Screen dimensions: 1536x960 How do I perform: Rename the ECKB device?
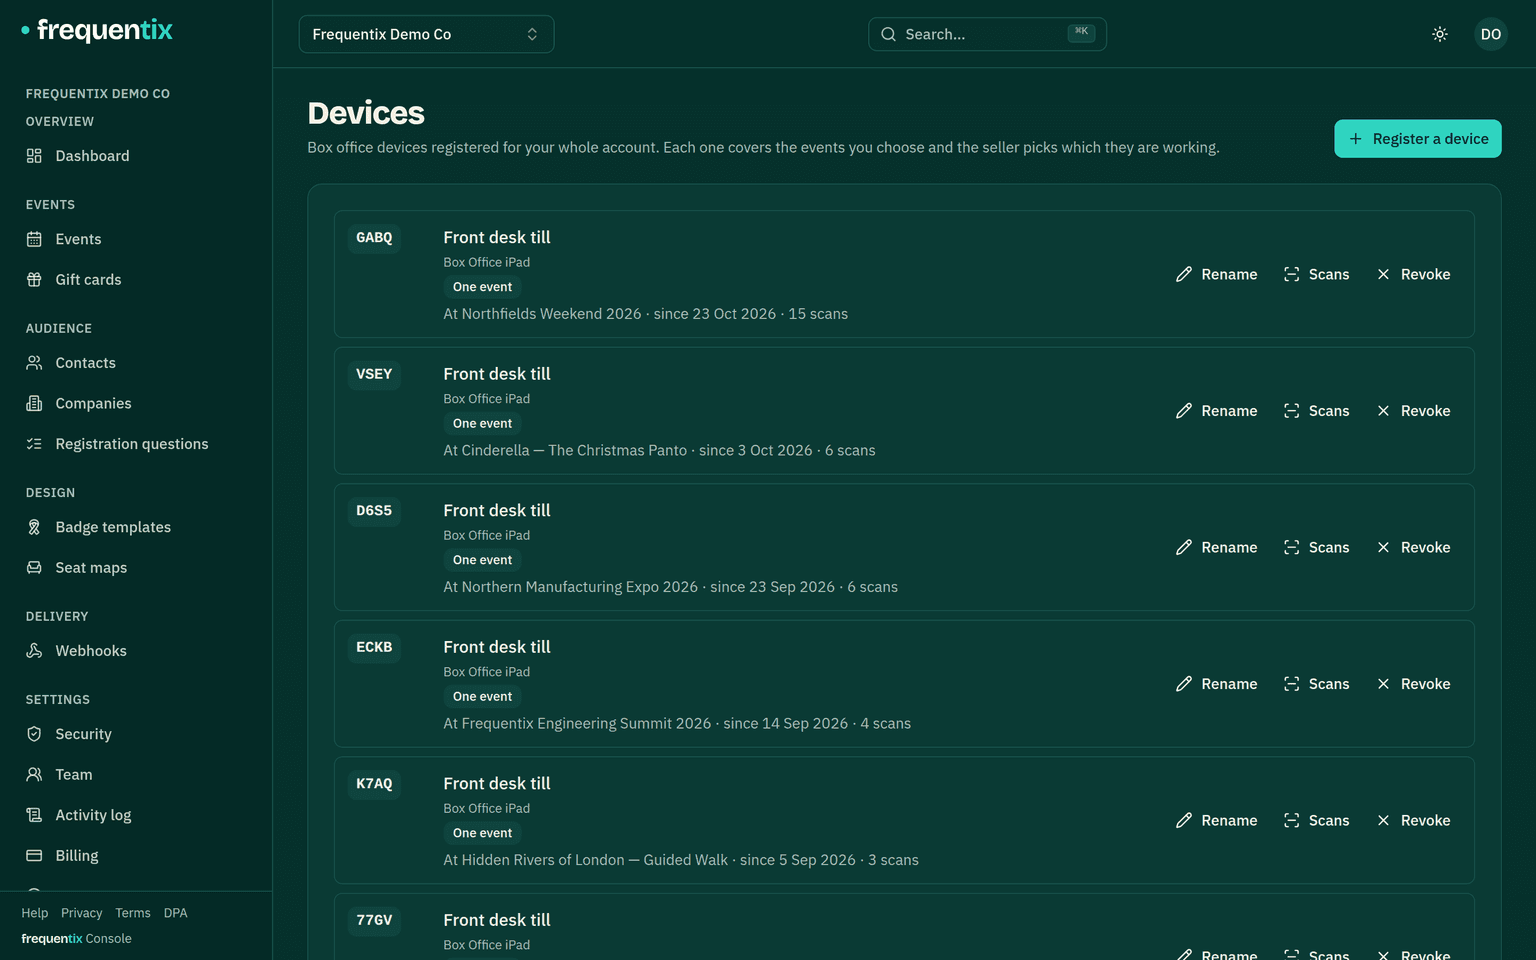(x=1217, y=684)
